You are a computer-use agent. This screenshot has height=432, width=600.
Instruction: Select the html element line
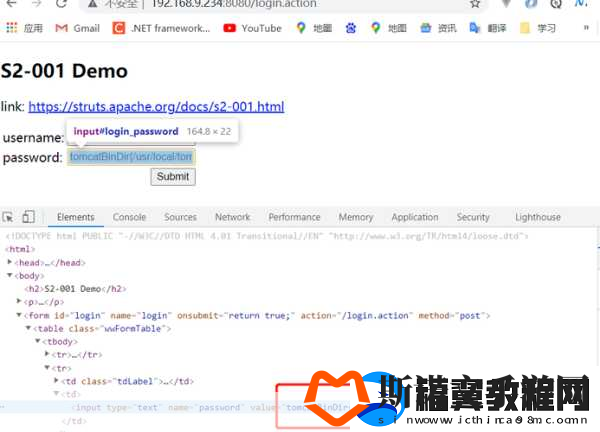click(20, 249)
